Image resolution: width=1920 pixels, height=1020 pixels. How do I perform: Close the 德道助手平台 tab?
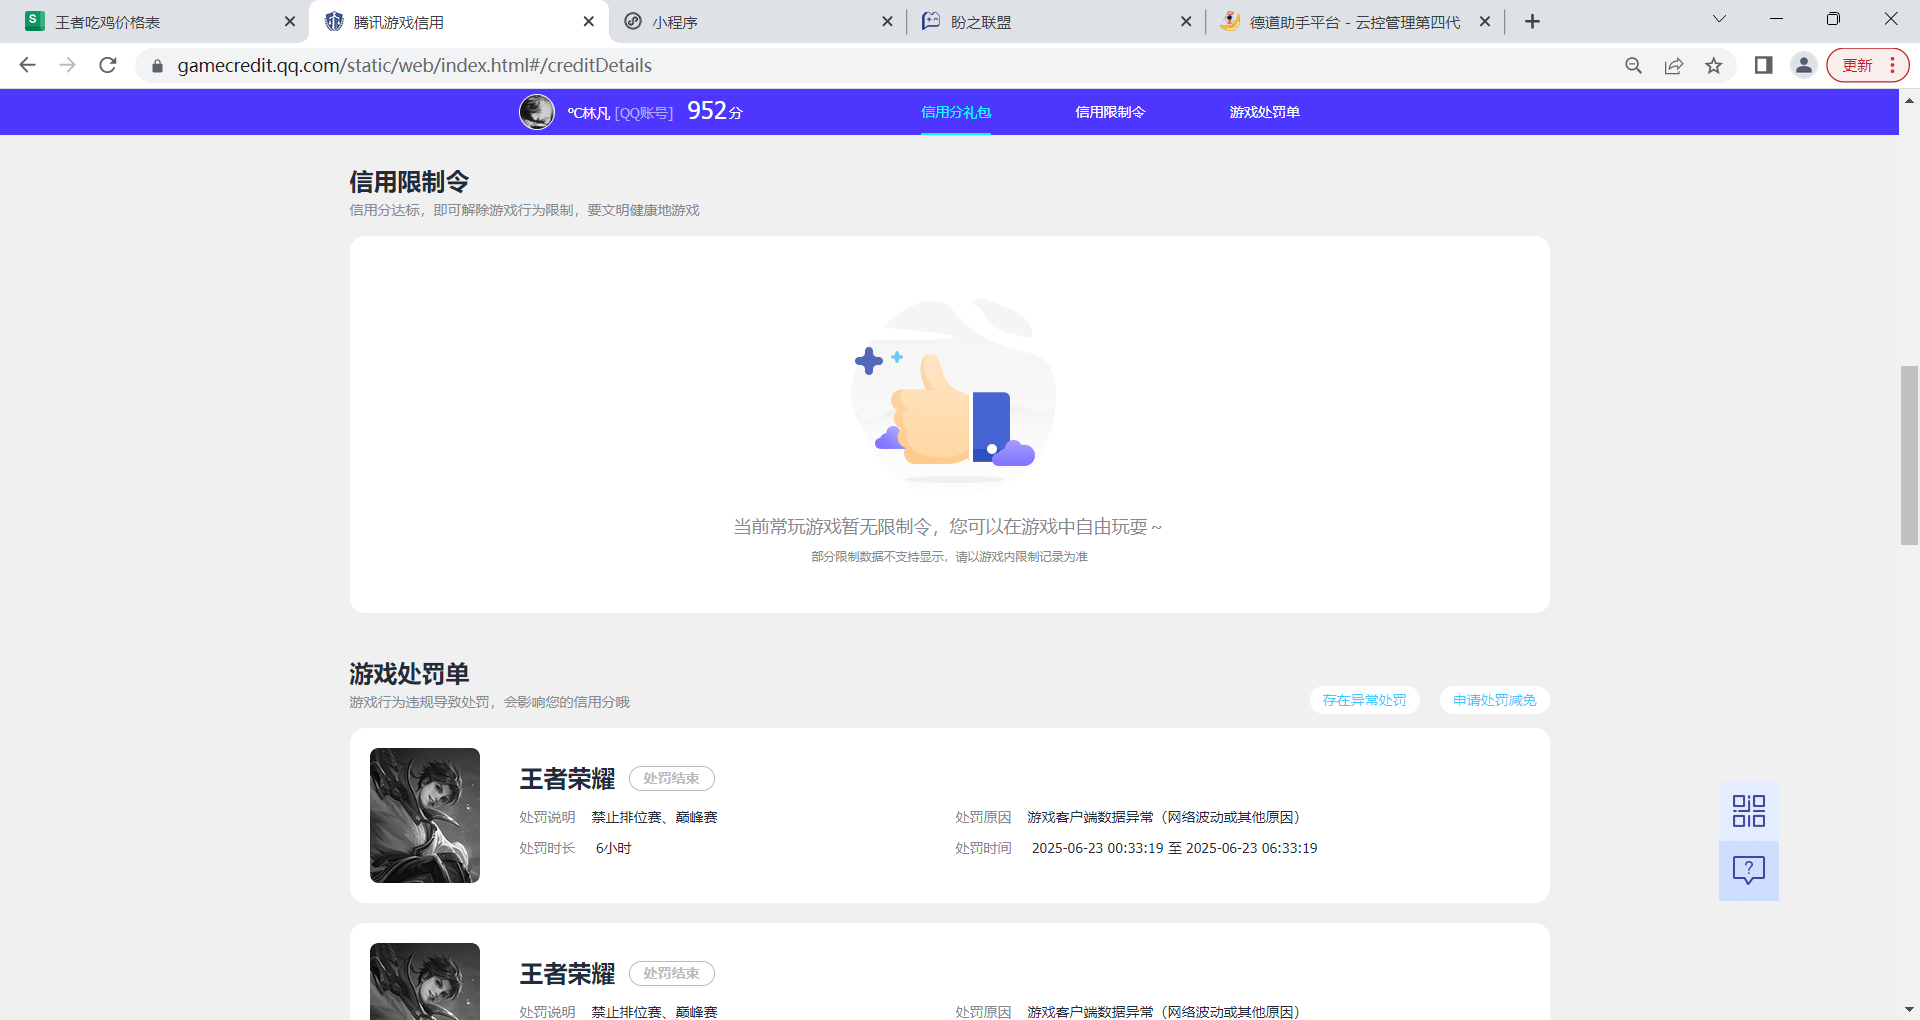click(1485, 21)
